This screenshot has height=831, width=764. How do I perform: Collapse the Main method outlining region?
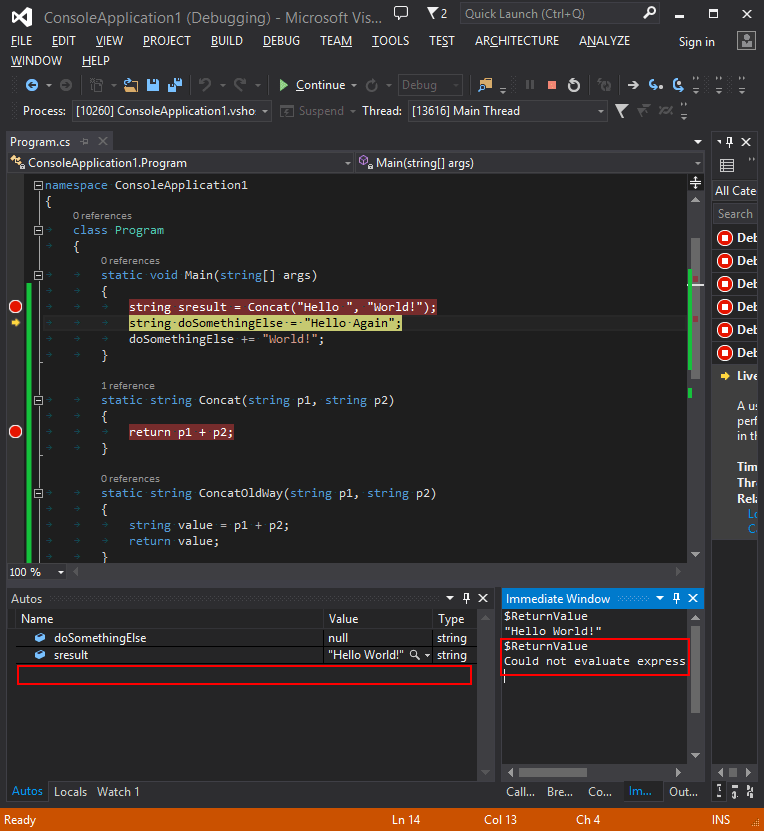(38, 275)
